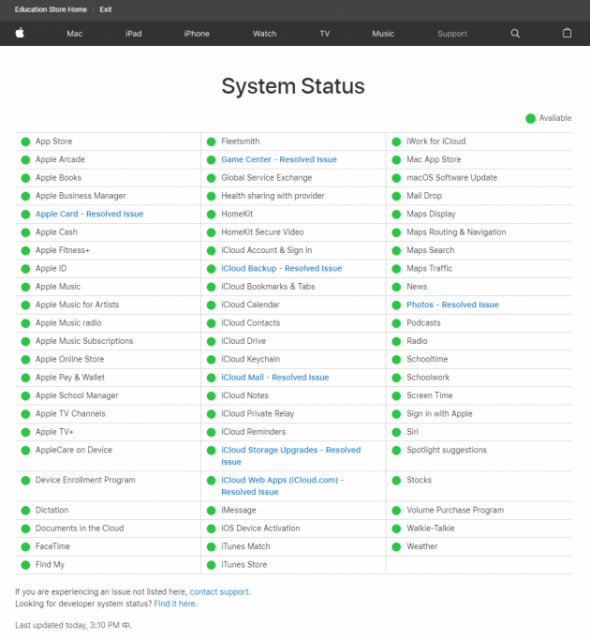
Task: Click the Apple Arcade entry
Action: pos(60,159)
